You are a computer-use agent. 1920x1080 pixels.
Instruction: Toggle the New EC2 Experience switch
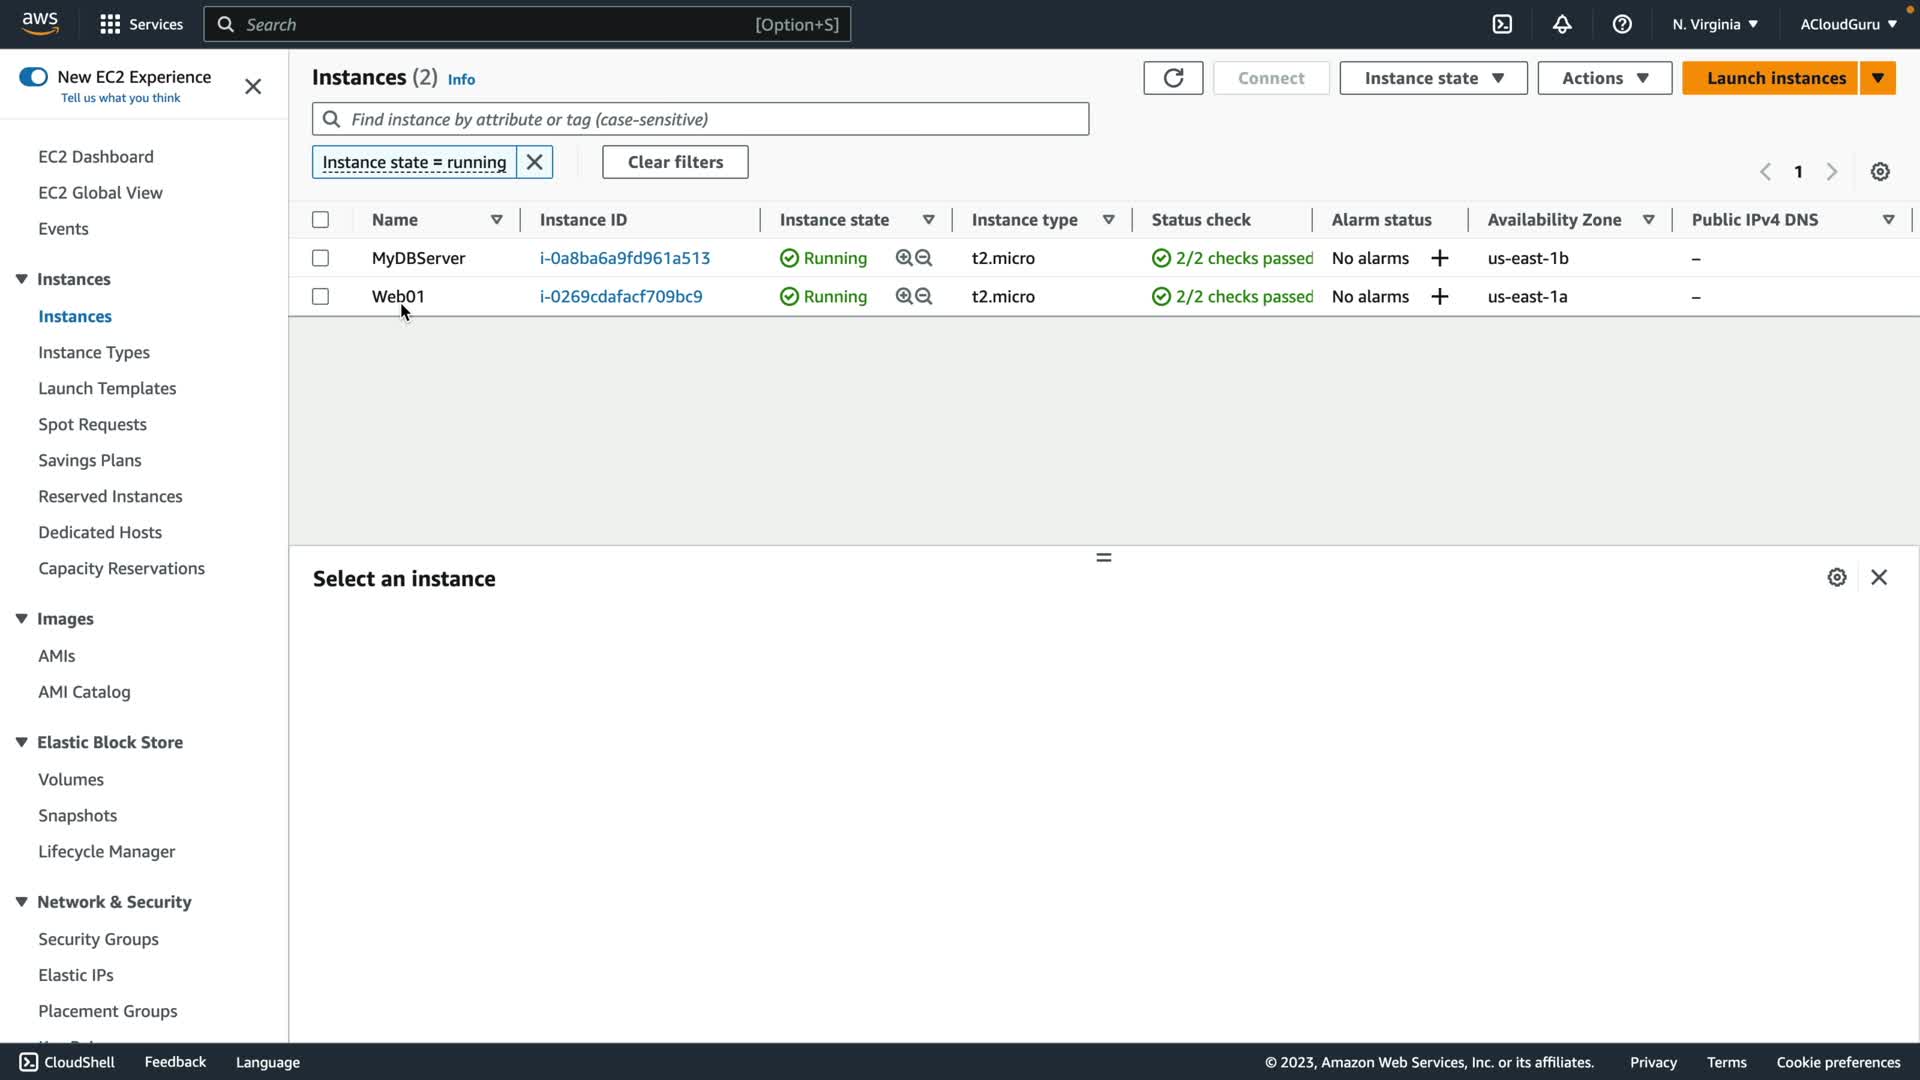[33, 77]
